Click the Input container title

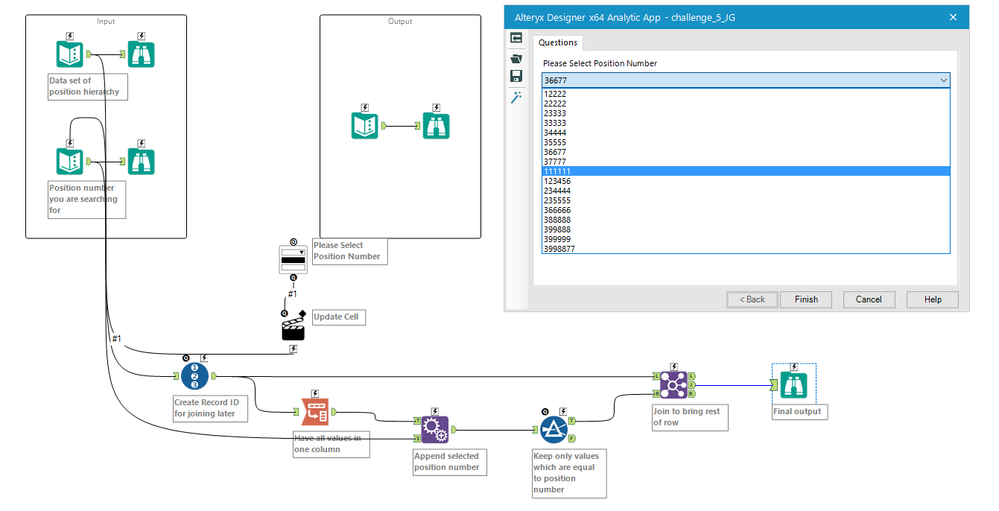(106, 21)
